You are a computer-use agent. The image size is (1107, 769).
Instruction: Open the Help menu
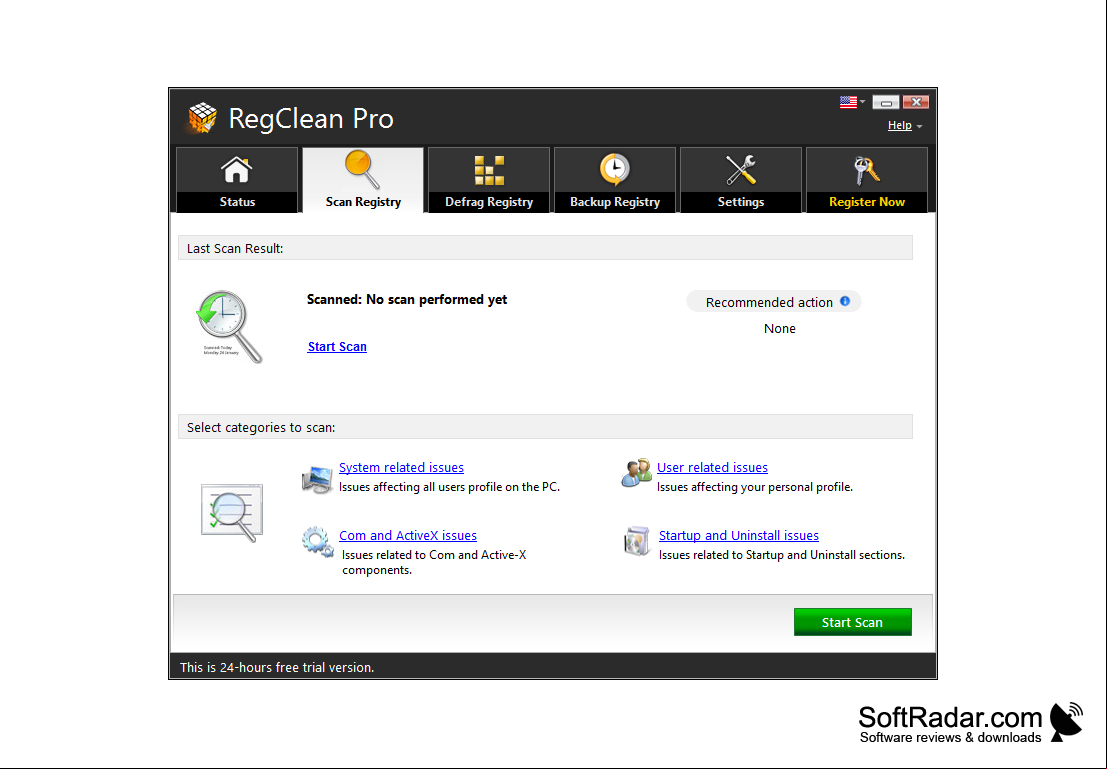pos(899,125)
